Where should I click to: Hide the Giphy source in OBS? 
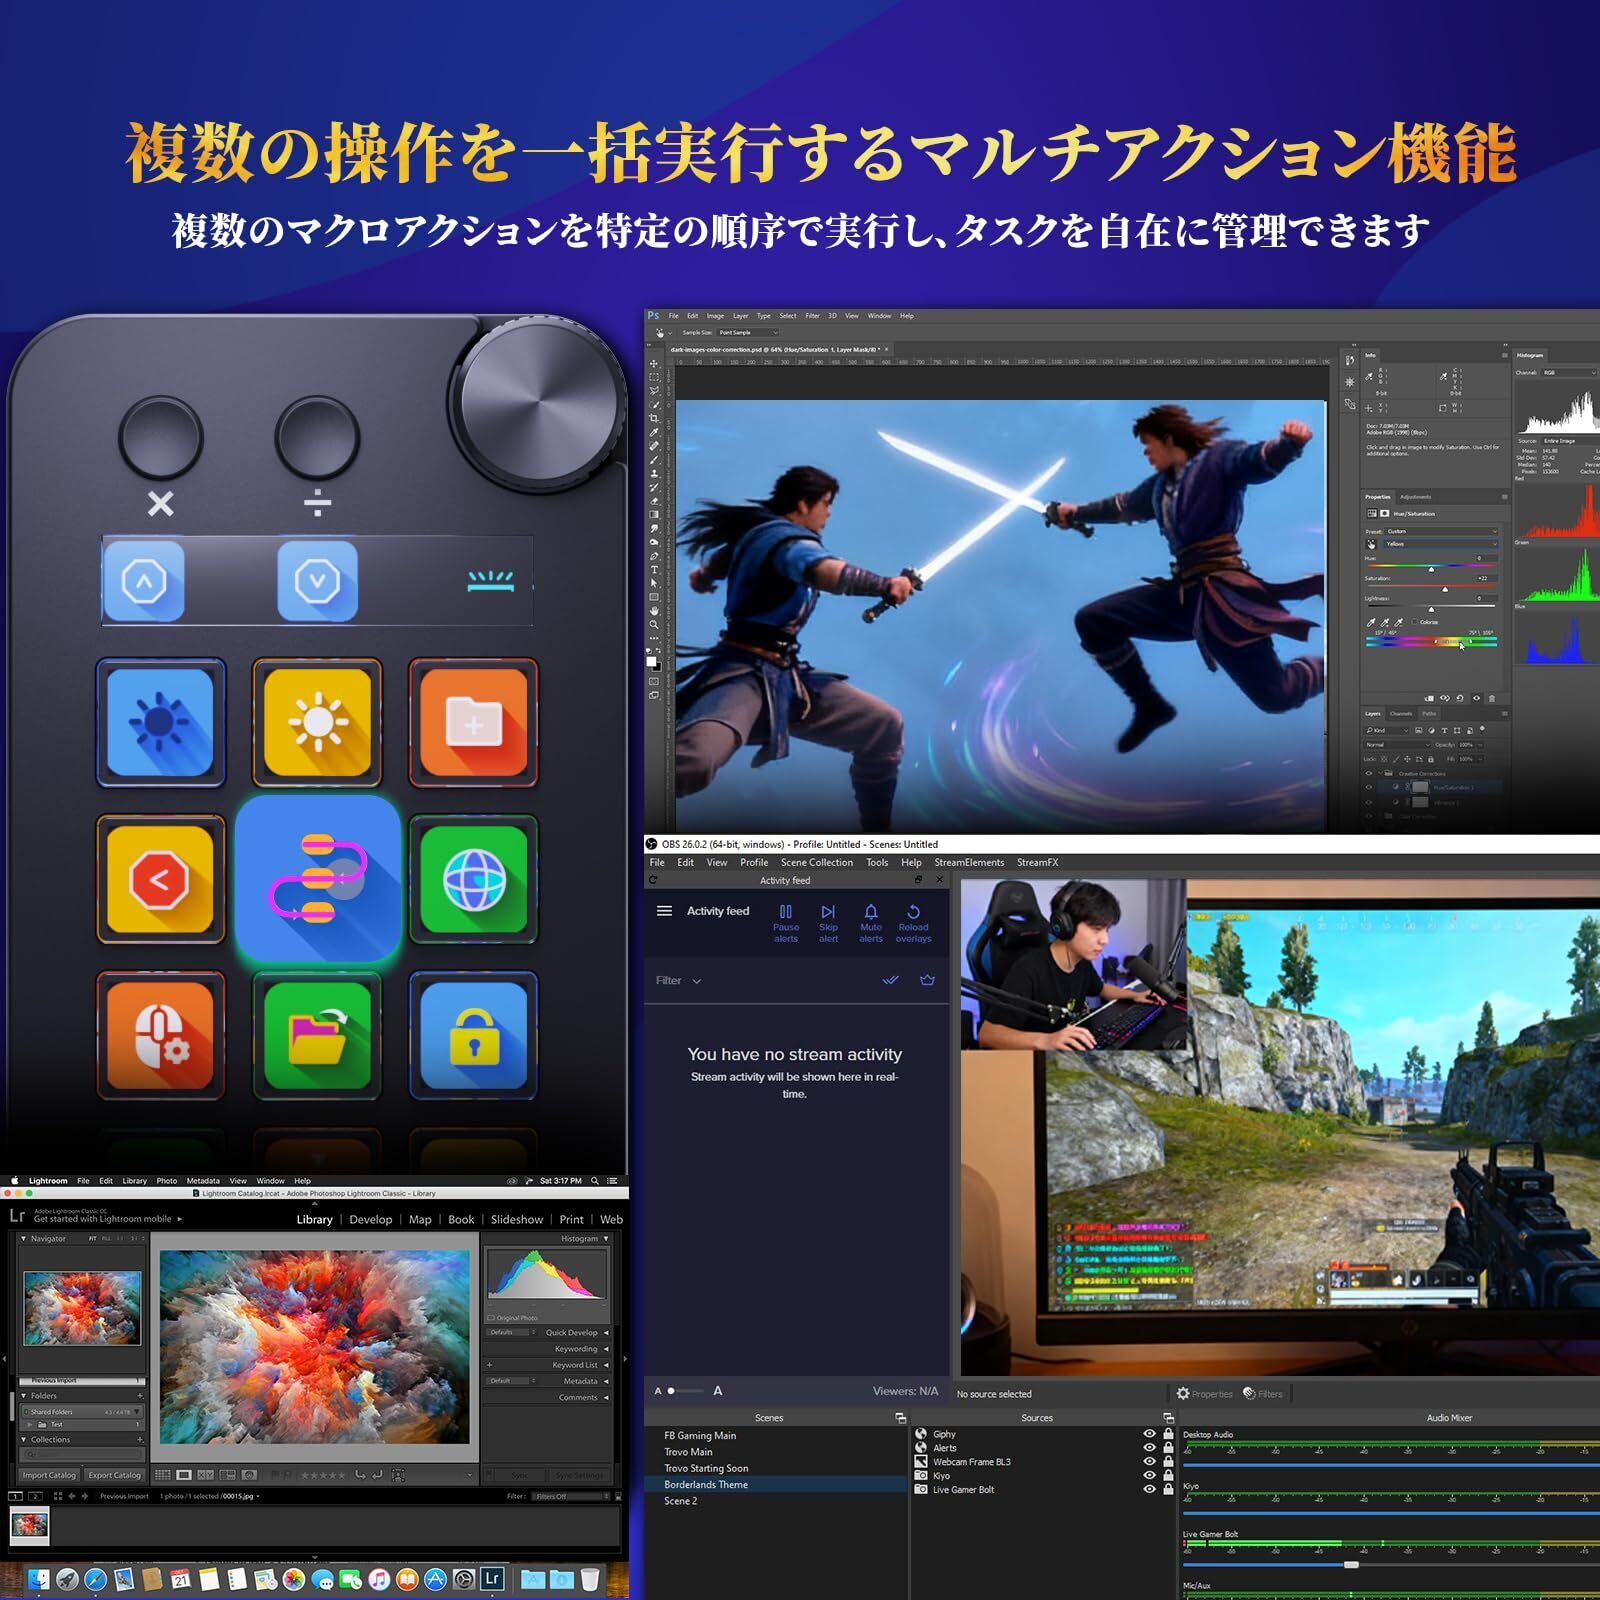click(1149, 1434)
